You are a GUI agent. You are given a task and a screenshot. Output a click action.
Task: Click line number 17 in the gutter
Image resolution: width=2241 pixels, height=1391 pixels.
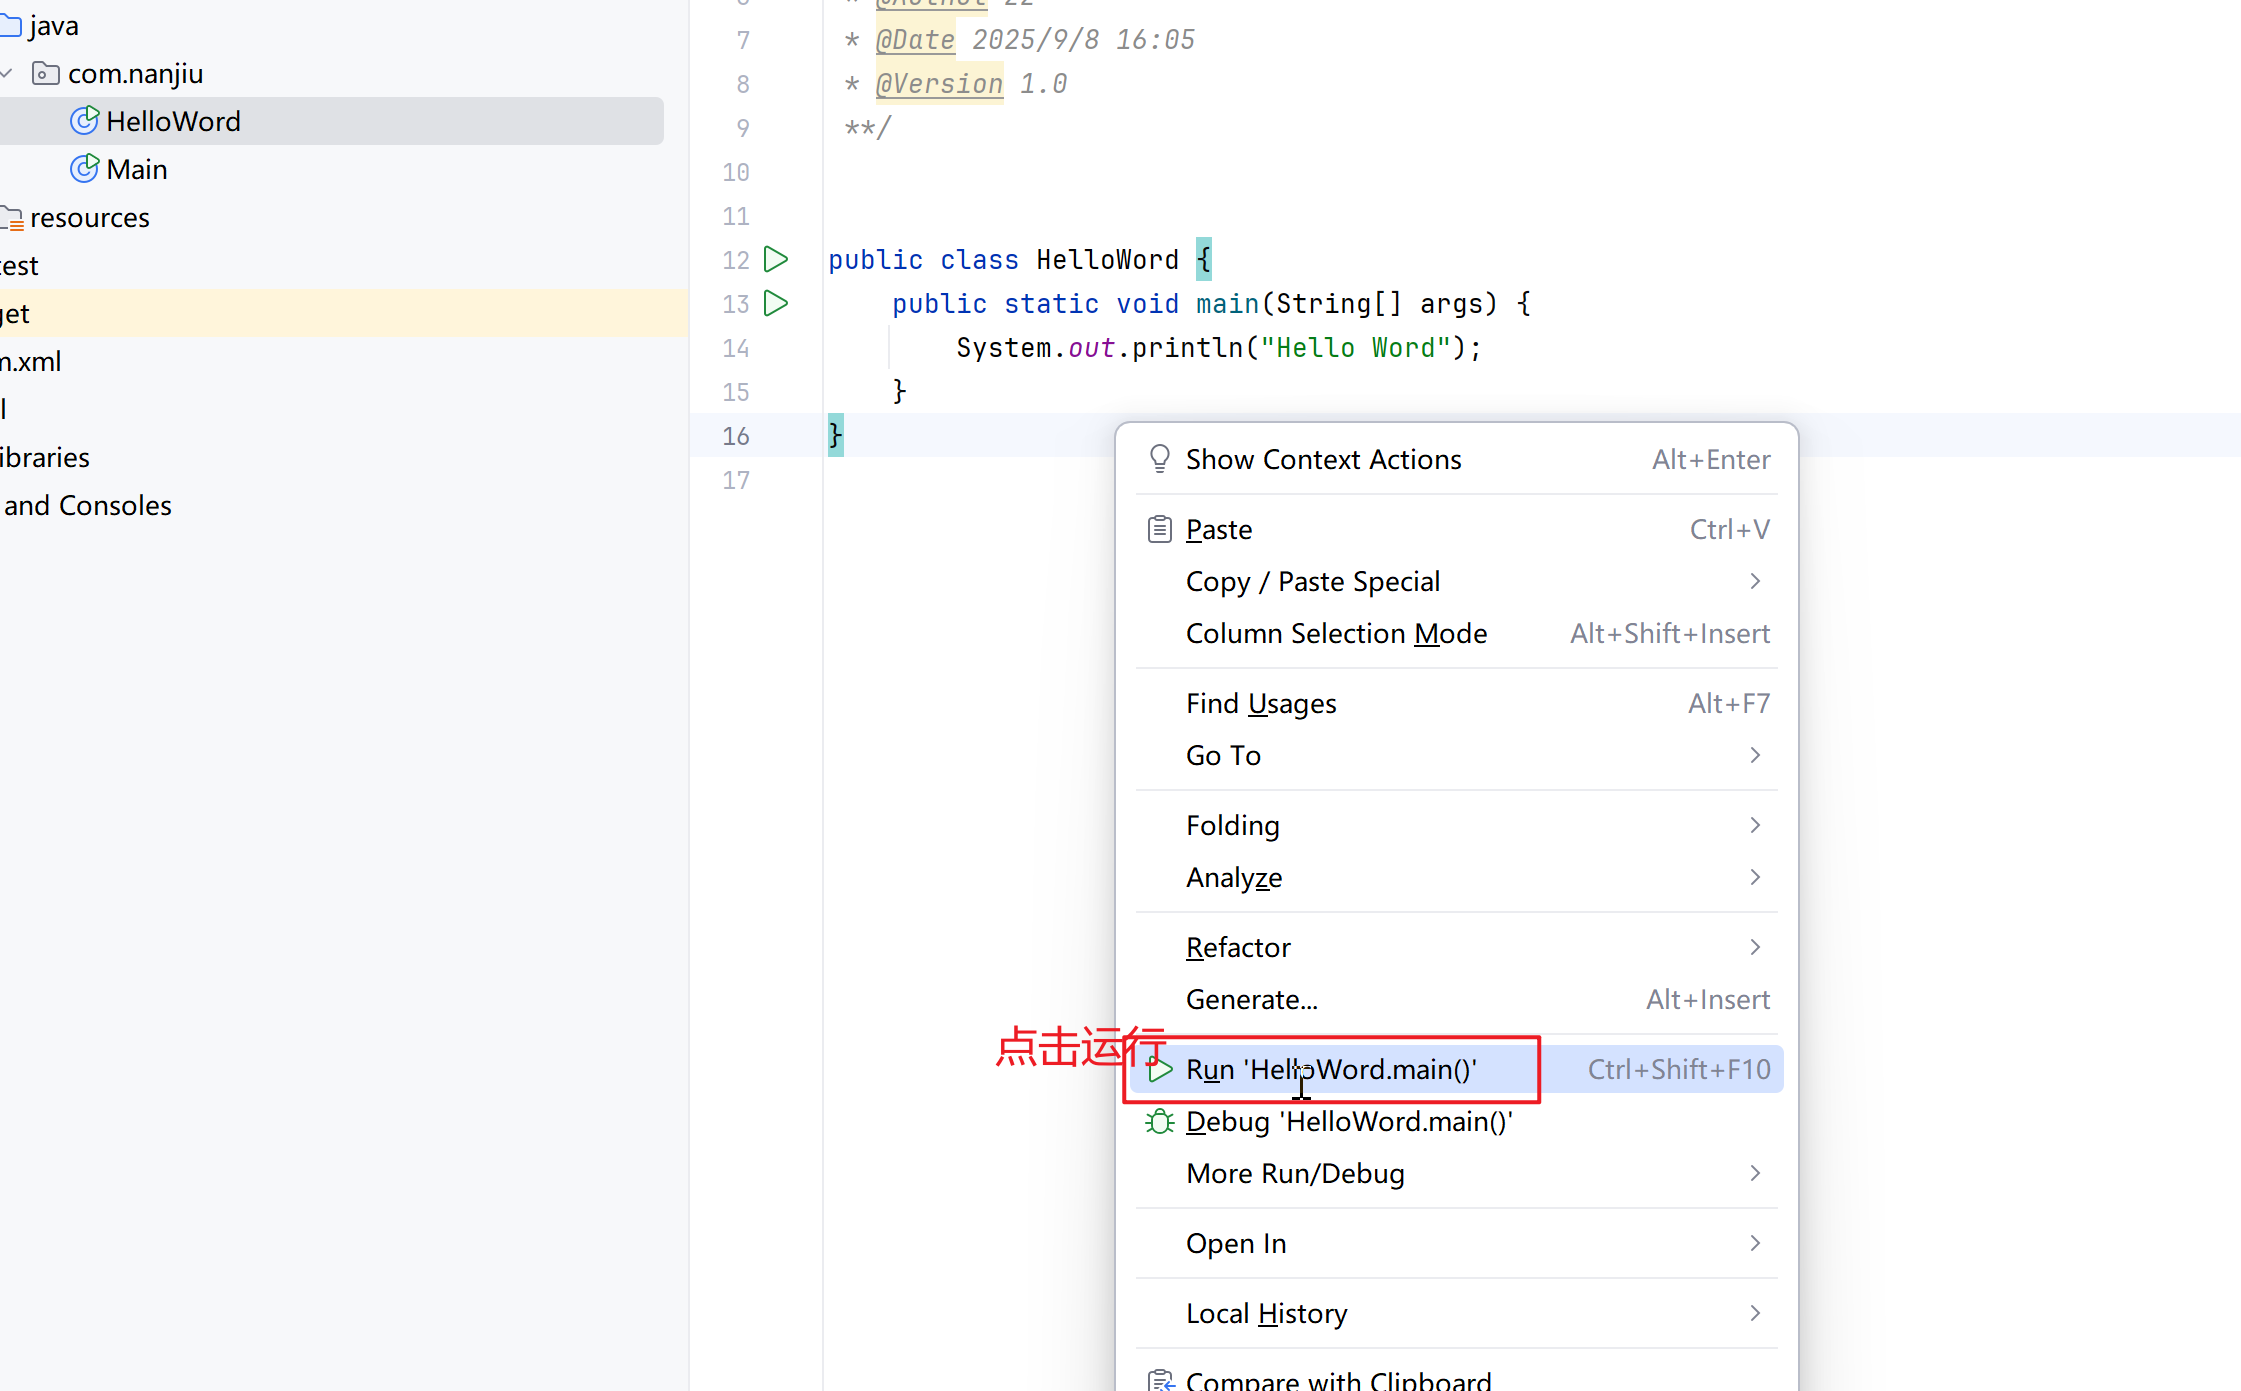(x=736, y=480)
